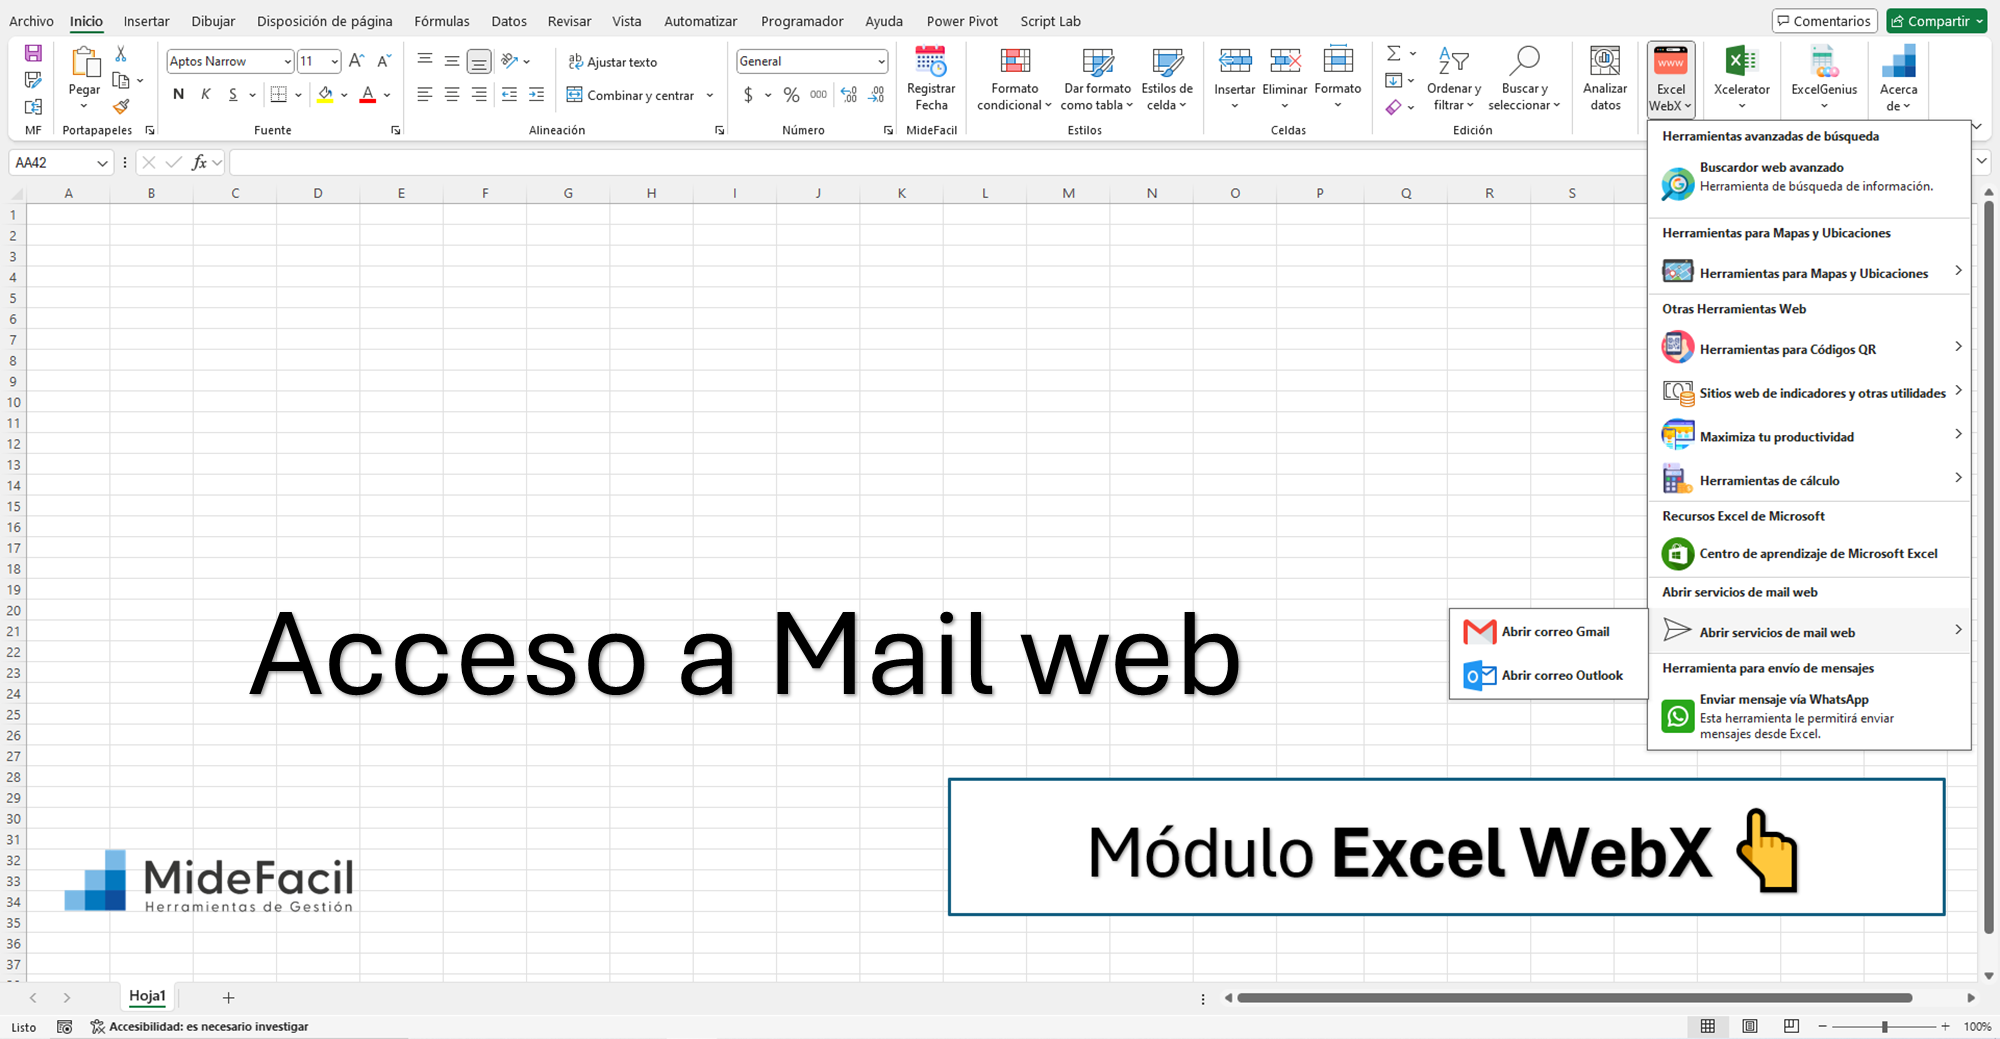
Task: Click the borders icon
Action: click(x=279, y=95)
